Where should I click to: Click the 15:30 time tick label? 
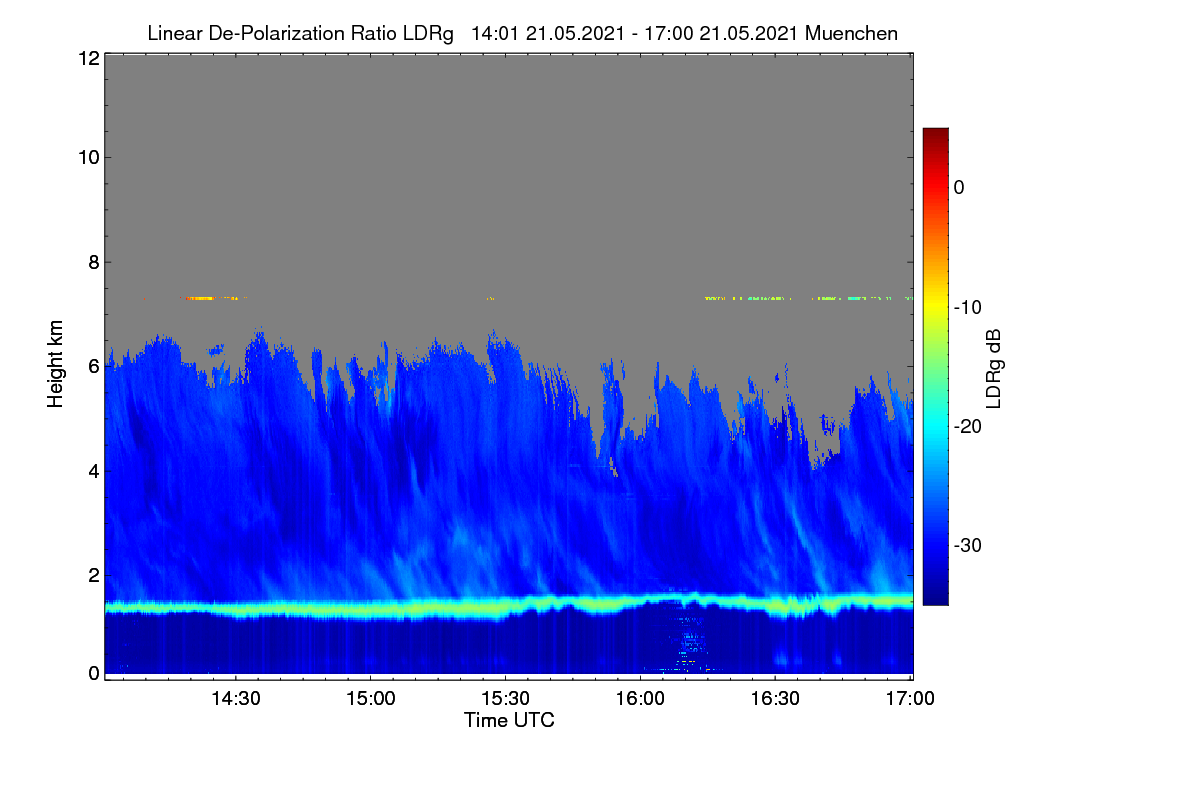[x=505, y=699]
